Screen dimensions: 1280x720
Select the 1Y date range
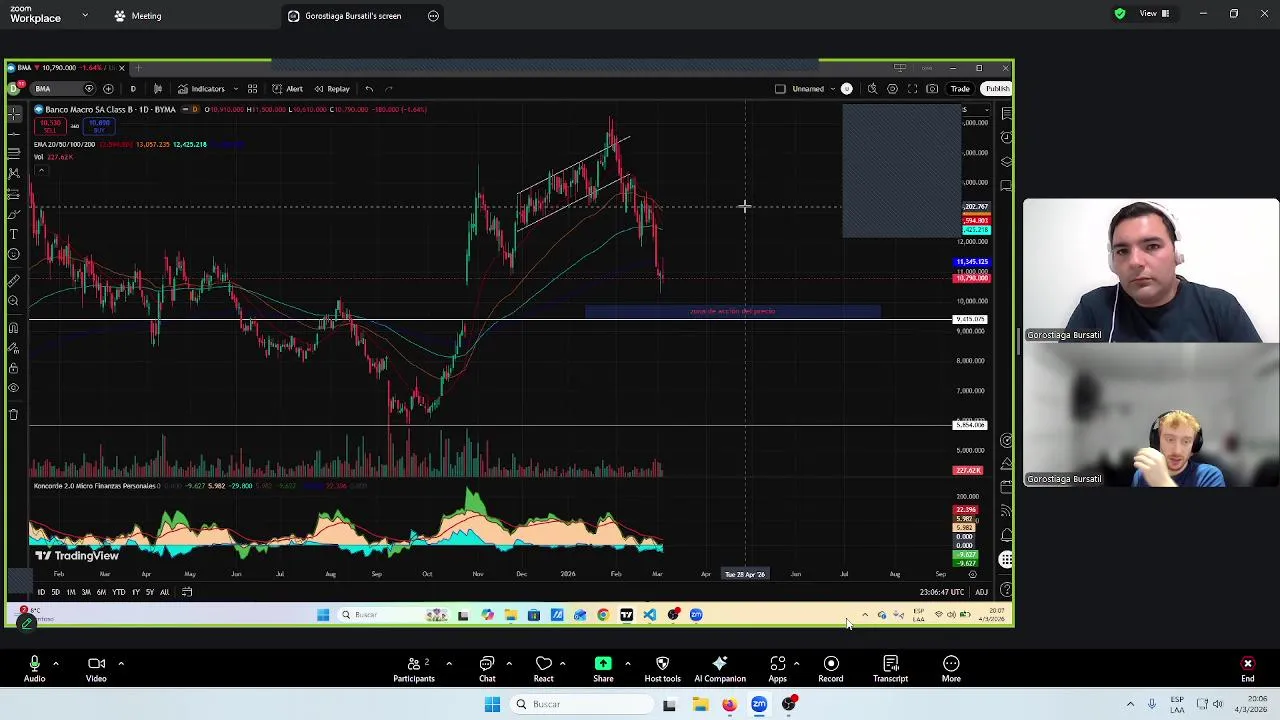136,592
